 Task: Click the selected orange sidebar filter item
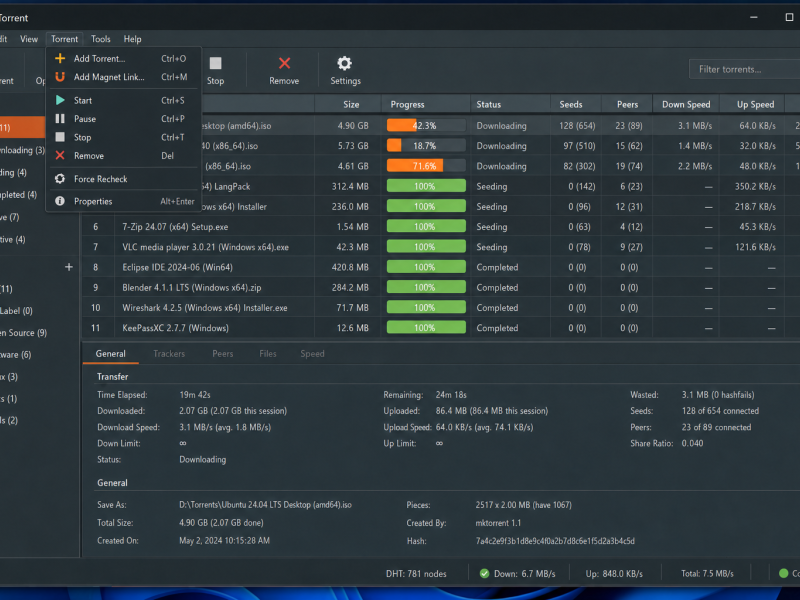coord(23,128)
